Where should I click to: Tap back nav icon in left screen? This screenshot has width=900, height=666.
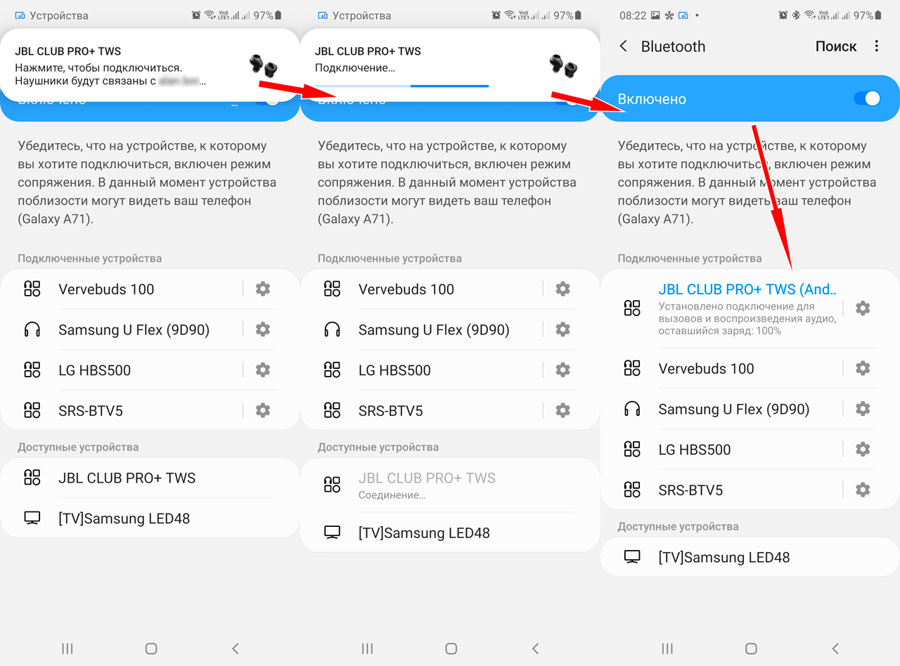235,649
